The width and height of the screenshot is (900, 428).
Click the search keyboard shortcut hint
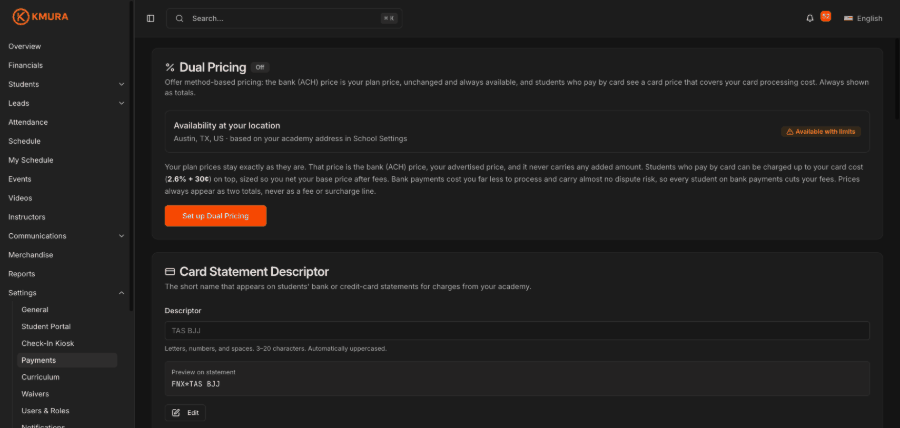pos(389,18)
